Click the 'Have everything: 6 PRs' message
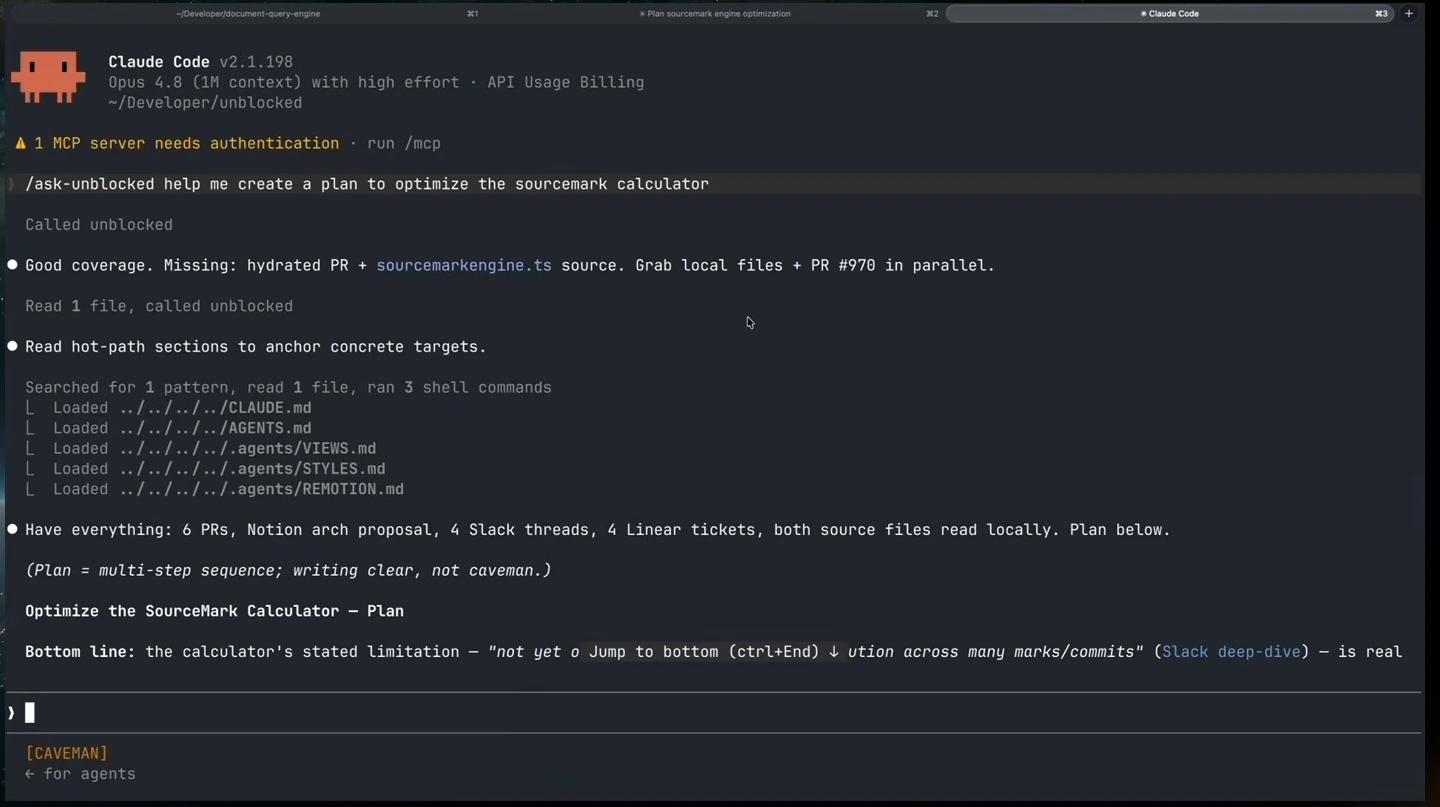The height and width of the screenshot is (807, 1440). [598, 530]
